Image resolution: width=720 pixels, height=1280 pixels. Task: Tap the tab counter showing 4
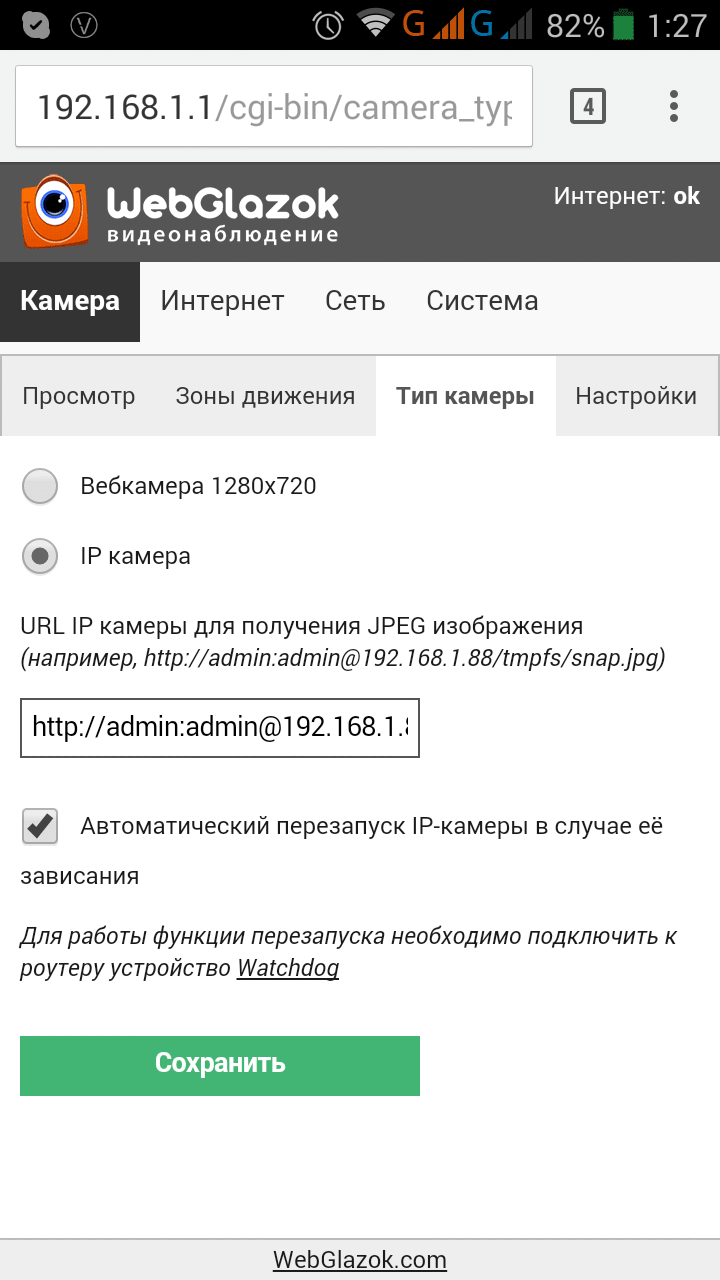coord(588,105)
